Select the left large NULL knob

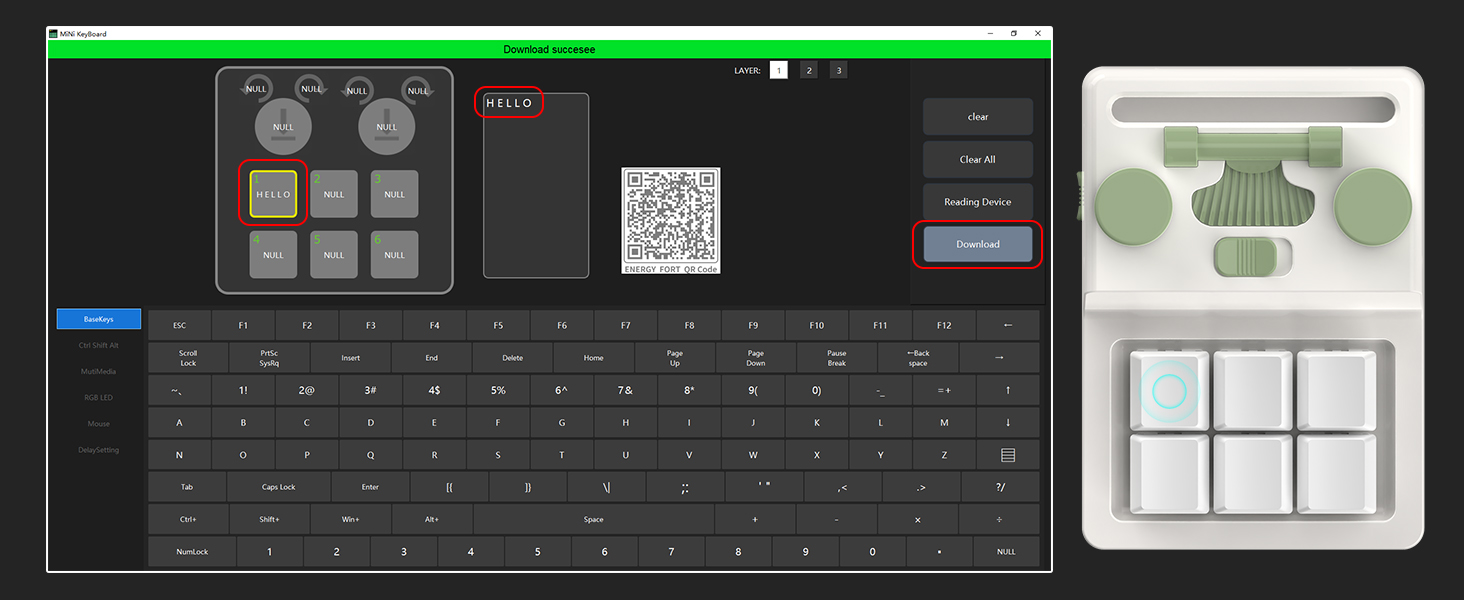pyautogui.click(x=283, y=126)
